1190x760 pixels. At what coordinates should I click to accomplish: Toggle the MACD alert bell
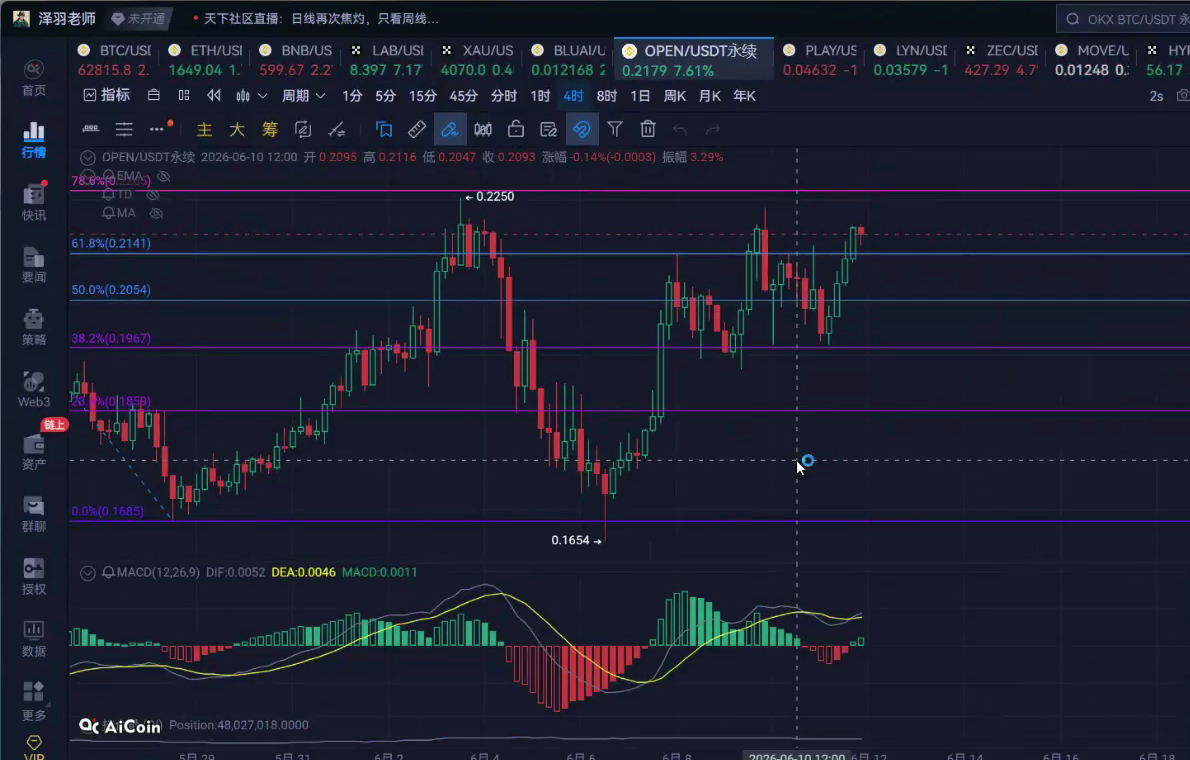(x=109, y=572)
